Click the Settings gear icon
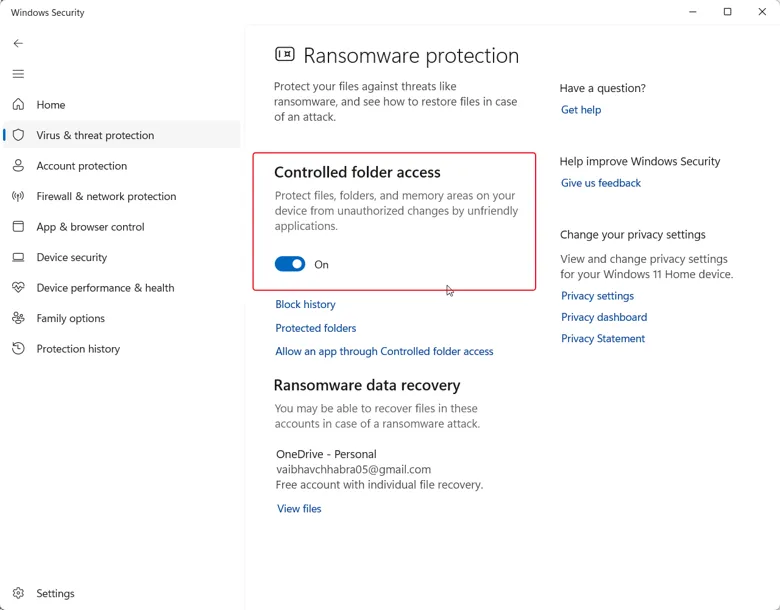Image resolution: width=780 pixels, height=610 pixels. (18, 593)
